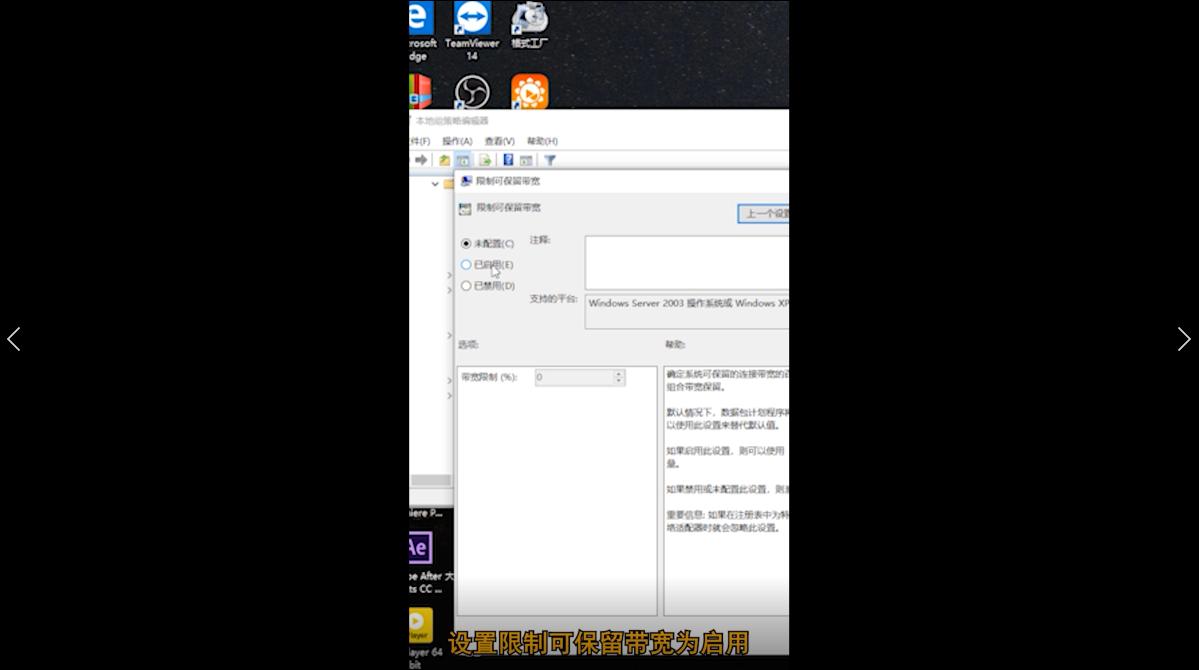The image size is (1199, 670).
Task: Select the 已禁用 radio button
Action: [x=466, y=285]
